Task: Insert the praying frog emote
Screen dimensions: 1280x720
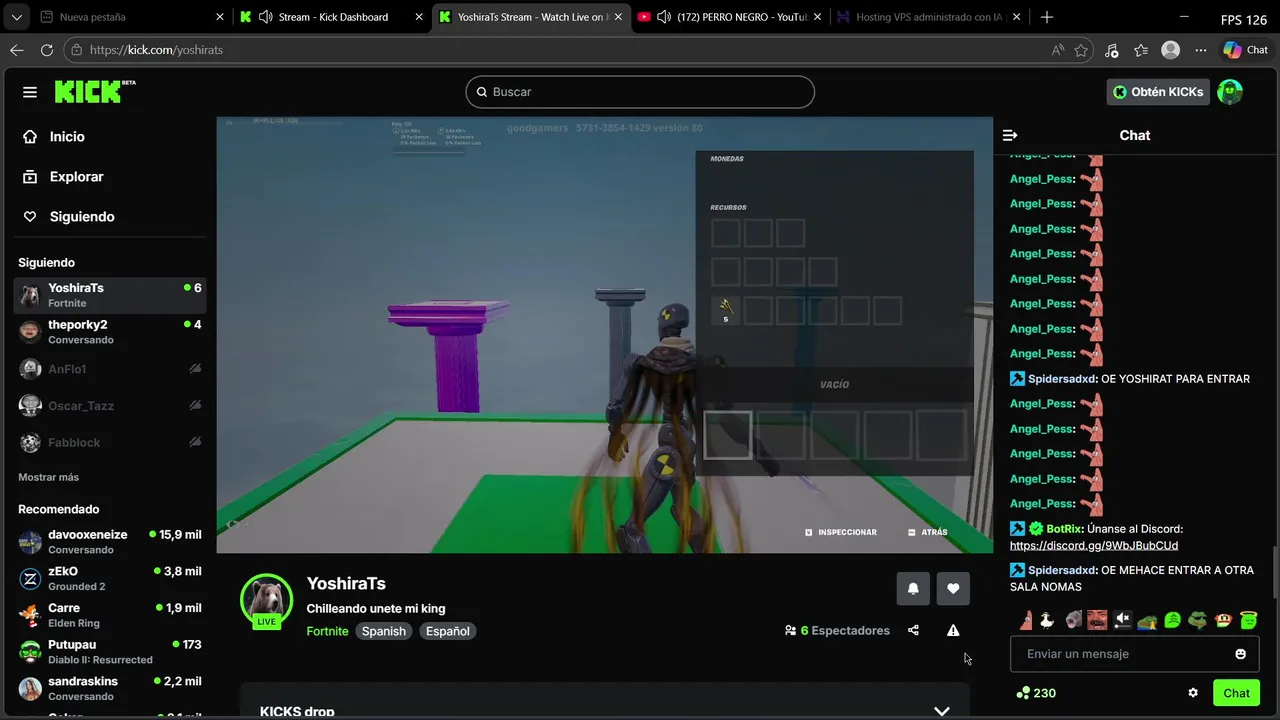Action: point(1147,620)
